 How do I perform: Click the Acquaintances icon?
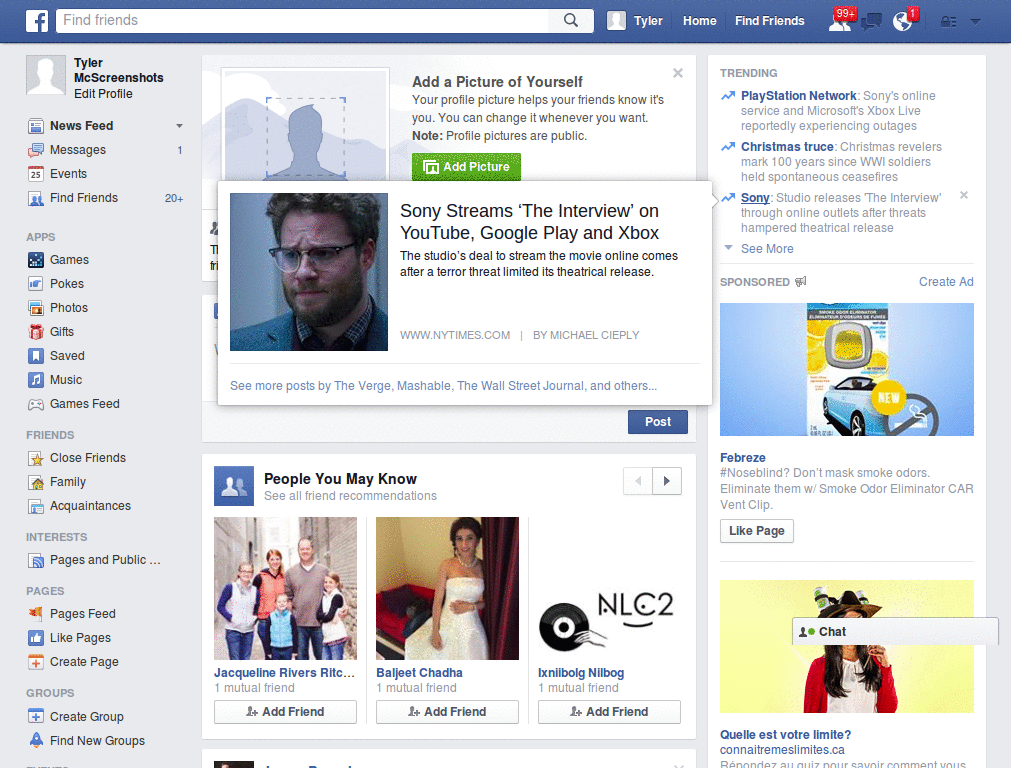coord(36,506)
